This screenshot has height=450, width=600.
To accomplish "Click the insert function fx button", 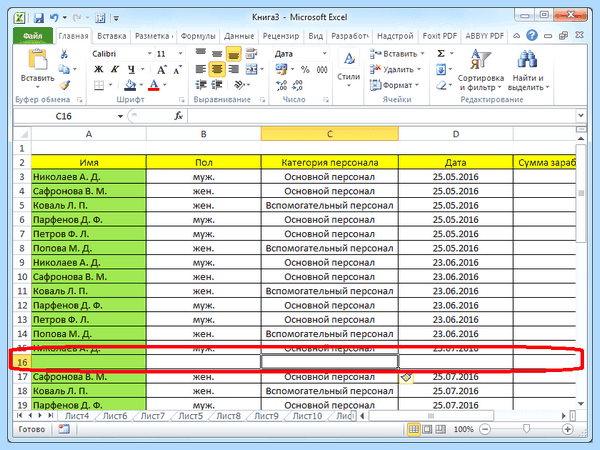I will coord(178,116).
